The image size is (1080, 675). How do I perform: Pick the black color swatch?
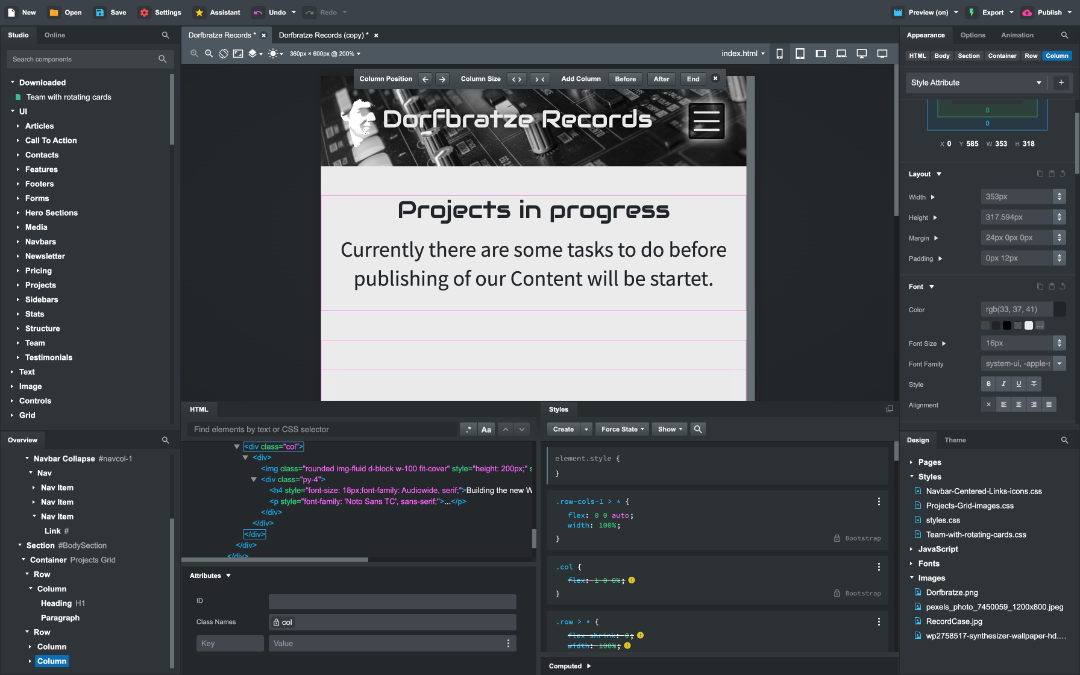tap(1007, 326)
